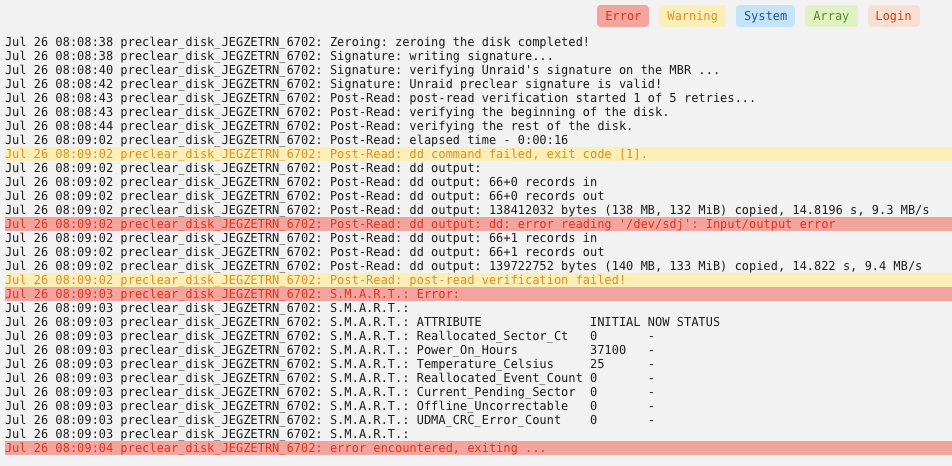
Task: Click the 'error encountered, exiting ...' line
Action: (x=478, y=448)
